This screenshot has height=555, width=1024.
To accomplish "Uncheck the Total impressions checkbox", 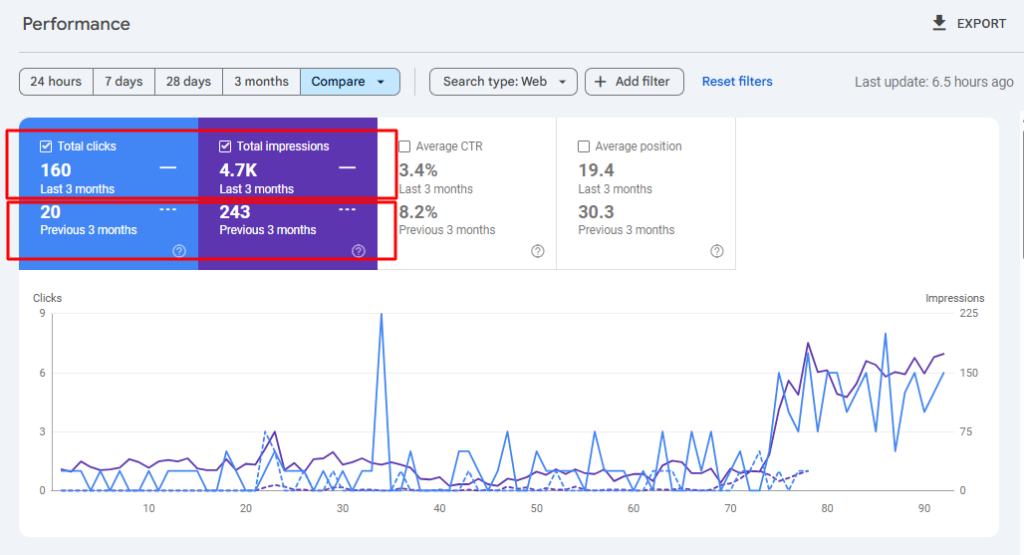I will click(x=226, y=146).
